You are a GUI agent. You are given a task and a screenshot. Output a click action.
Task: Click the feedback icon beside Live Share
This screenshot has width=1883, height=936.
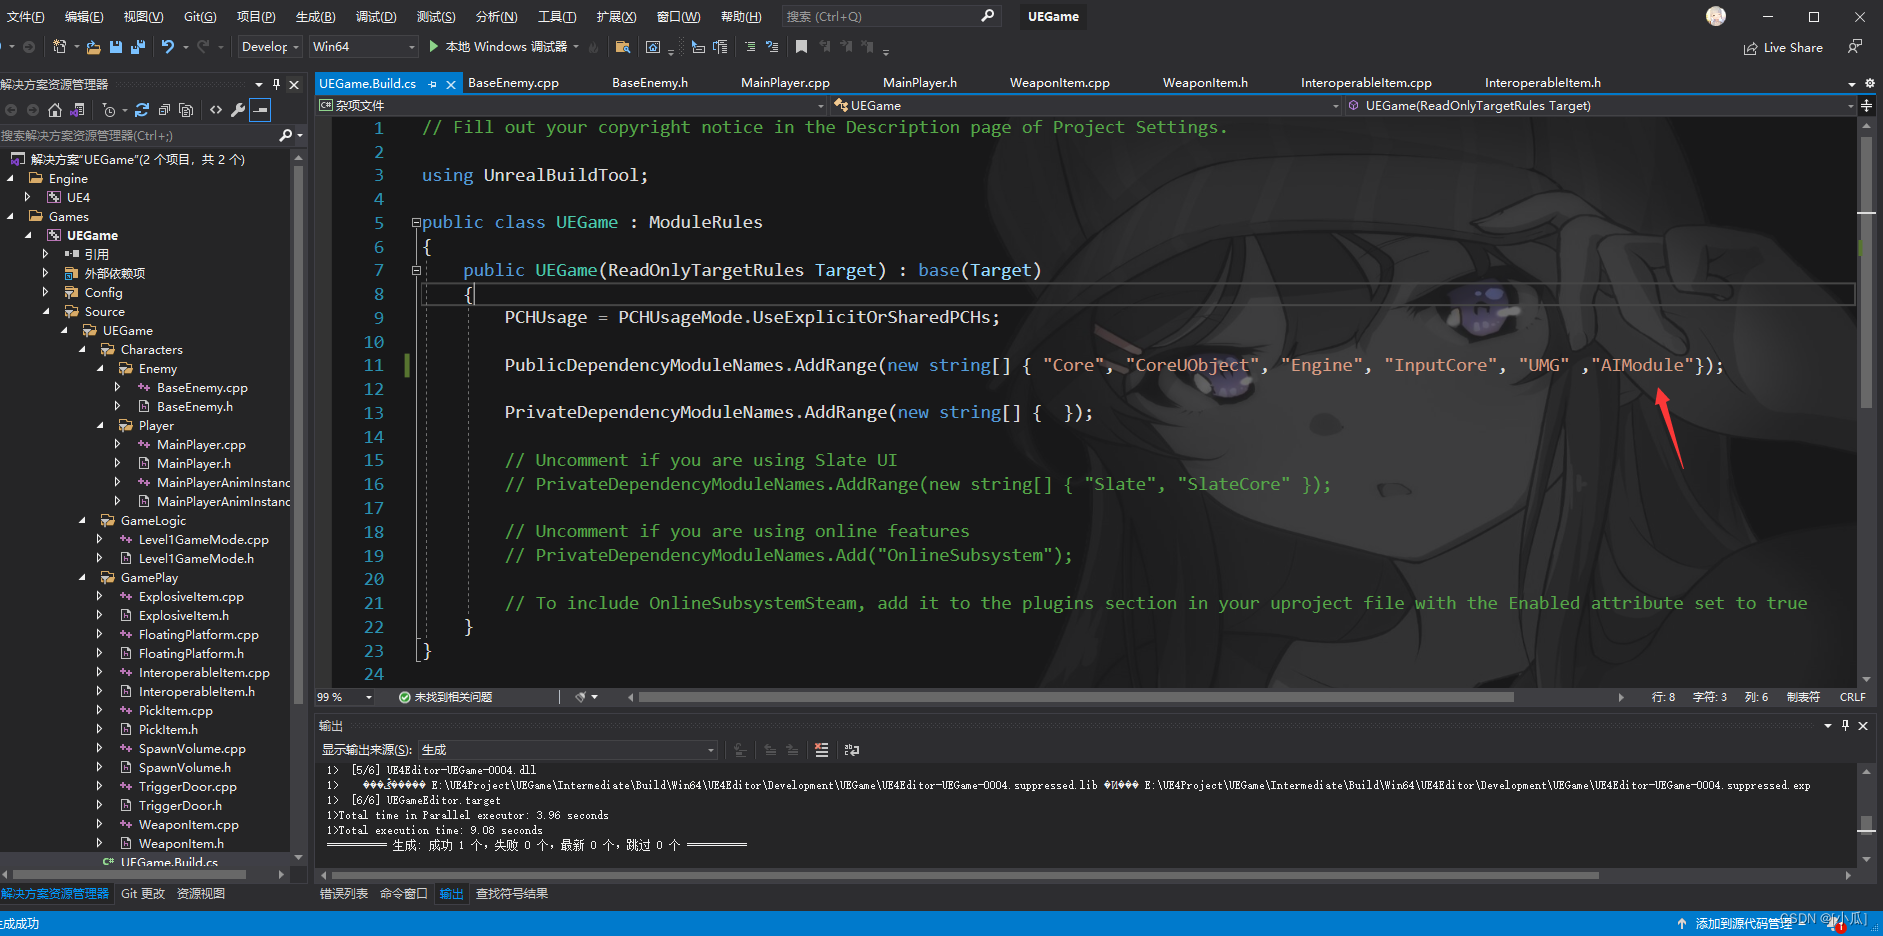tap(1855, 47)
